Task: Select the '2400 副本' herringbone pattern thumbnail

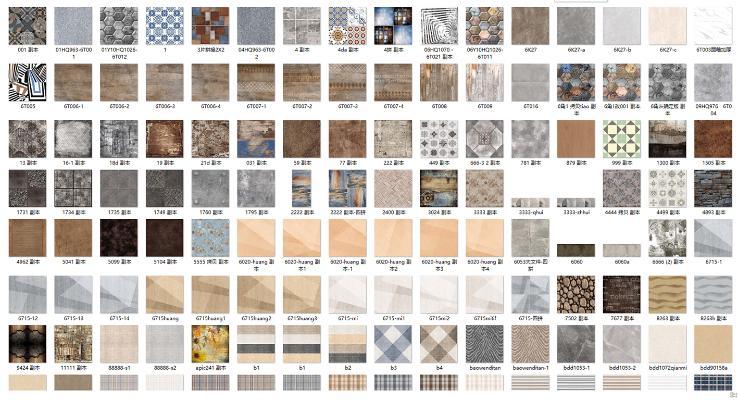Action: (393, 188)
